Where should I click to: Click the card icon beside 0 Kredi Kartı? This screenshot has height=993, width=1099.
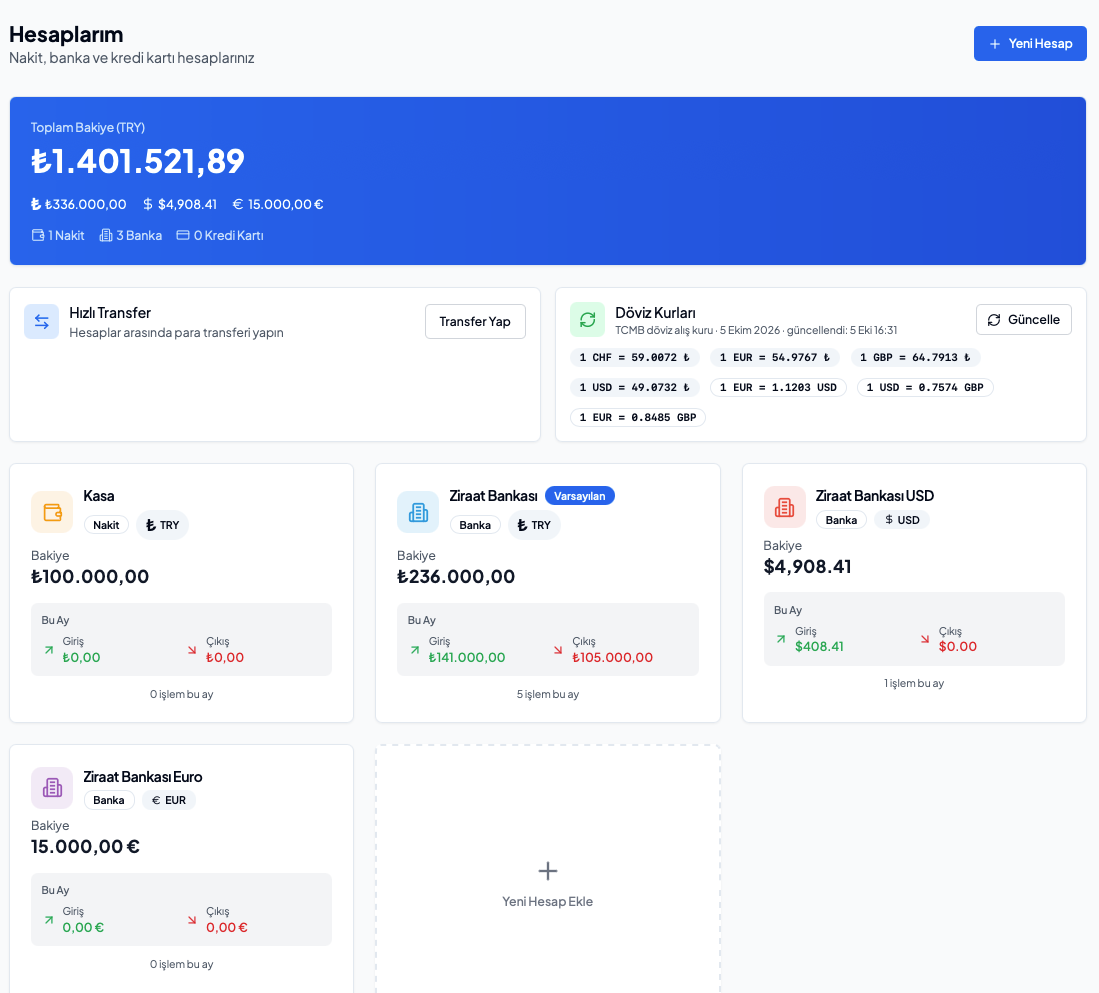[183, 235]
